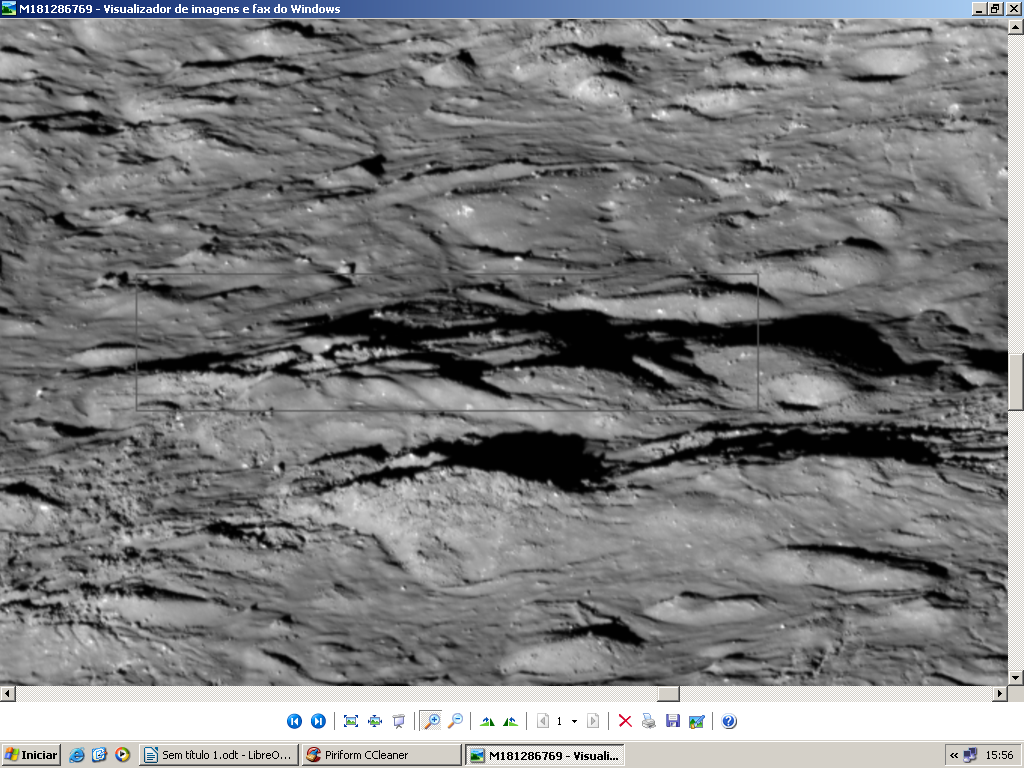Toggle the zoom in magnifier tool
Image resolution: width=1024 pixels, height=768 pixels.
(431, 721)
